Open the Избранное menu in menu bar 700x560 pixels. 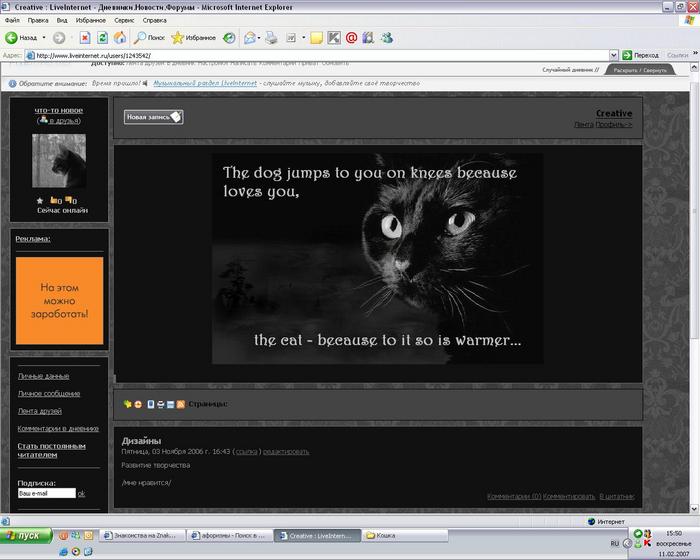coord(91,21)
